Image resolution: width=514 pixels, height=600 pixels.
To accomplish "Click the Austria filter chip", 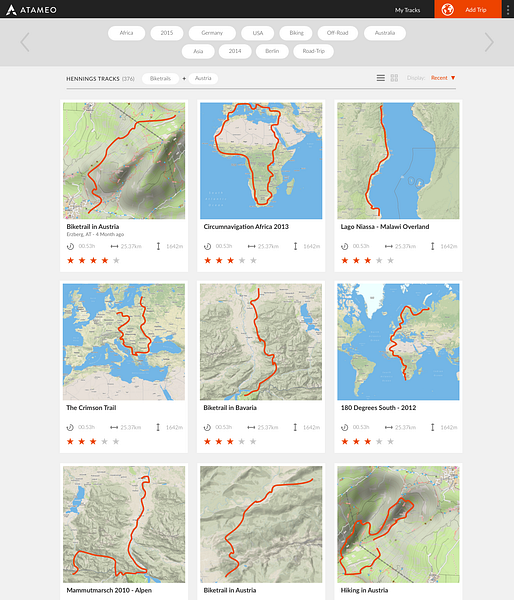I will [203, 78].
